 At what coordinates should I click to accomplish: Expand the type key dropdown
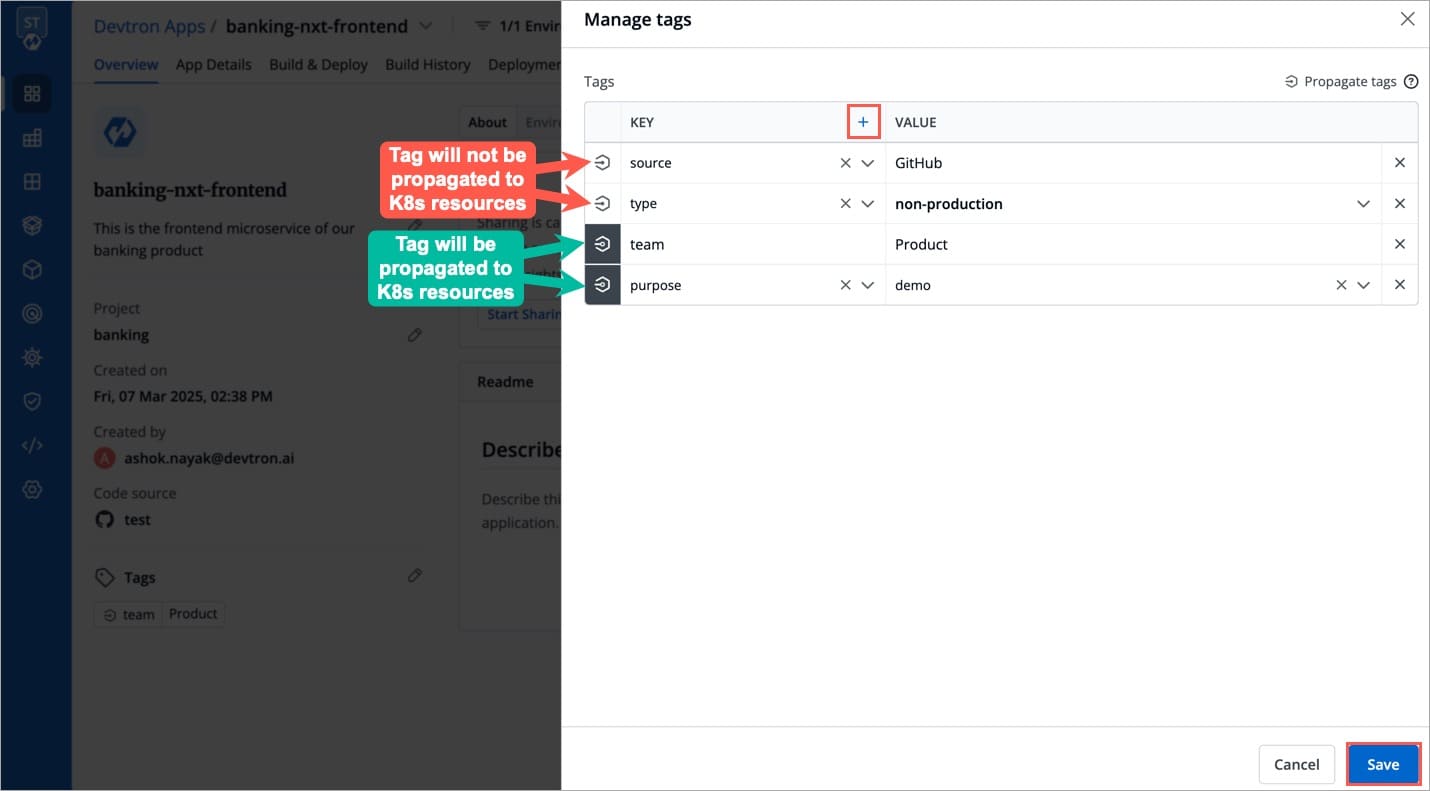pos(868,204)
